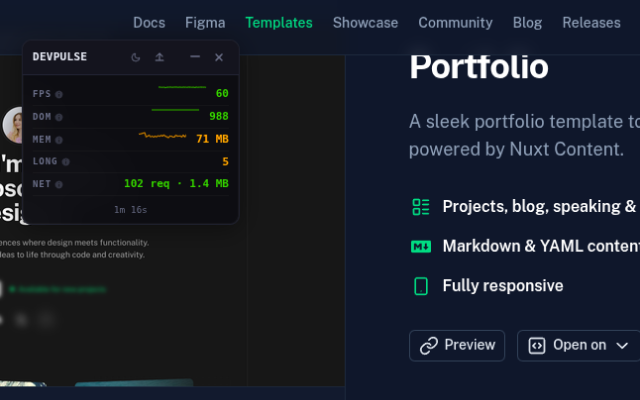Click the Fully responsive feature text

pyautogui.click(x=503, y=286)
